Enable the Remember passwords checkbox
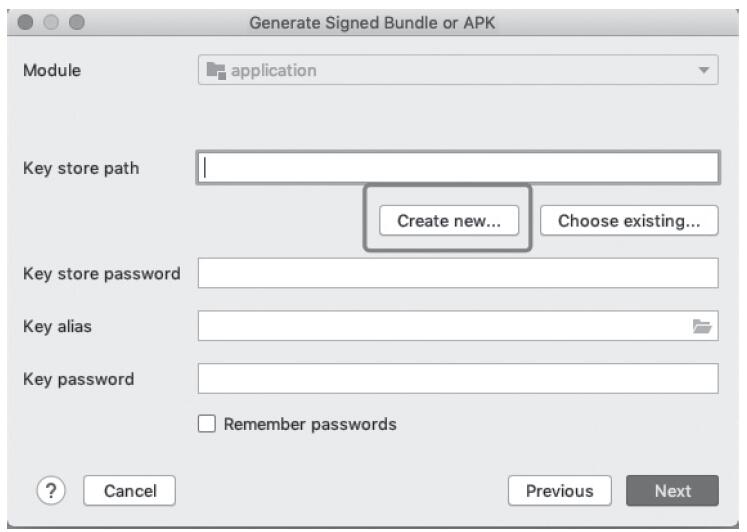Screen dimensions: 747x532 [207, 424]
